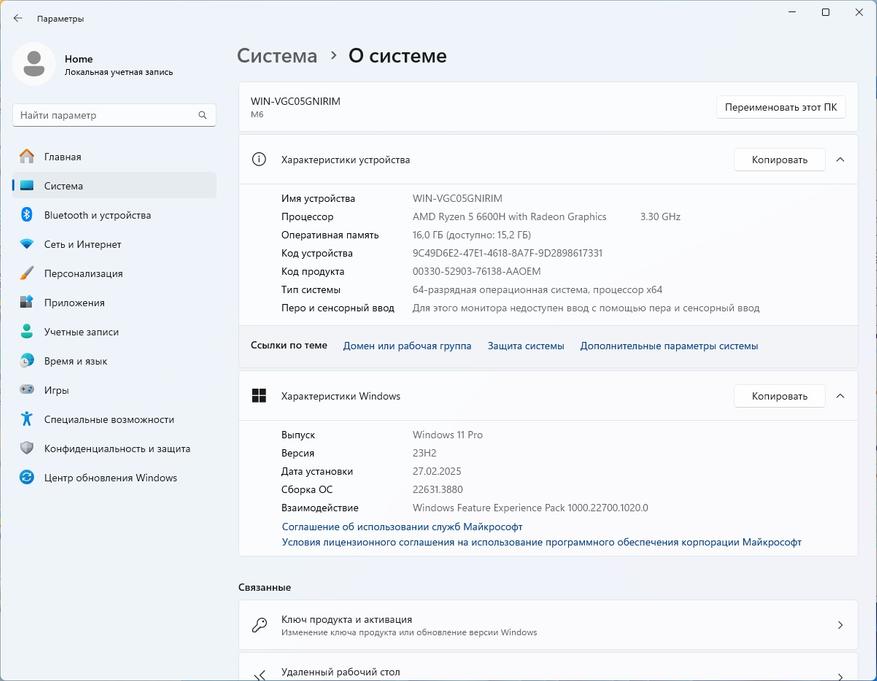877x681 pixels.
Task: Click the search magnifier icon
Action: [x=202, y=115]
